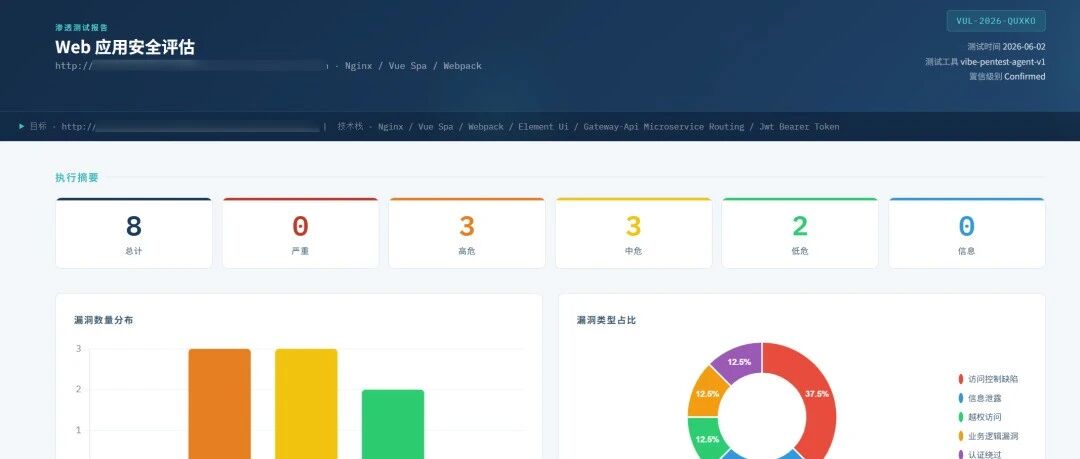Toggle the 认证绕过 legend purple swatch
Viewport: 1080px width, 459px height.
tap(961, 455)
